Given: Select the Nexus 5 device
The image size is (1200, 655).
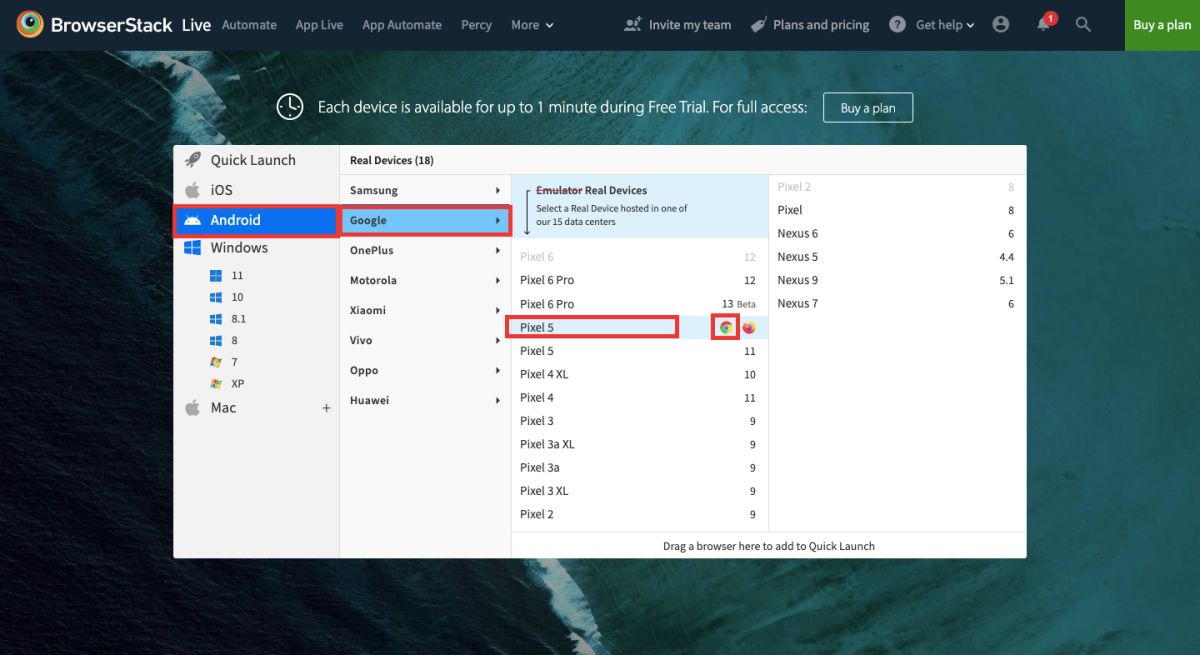Looking at the screenshot, I should (896, 257).
